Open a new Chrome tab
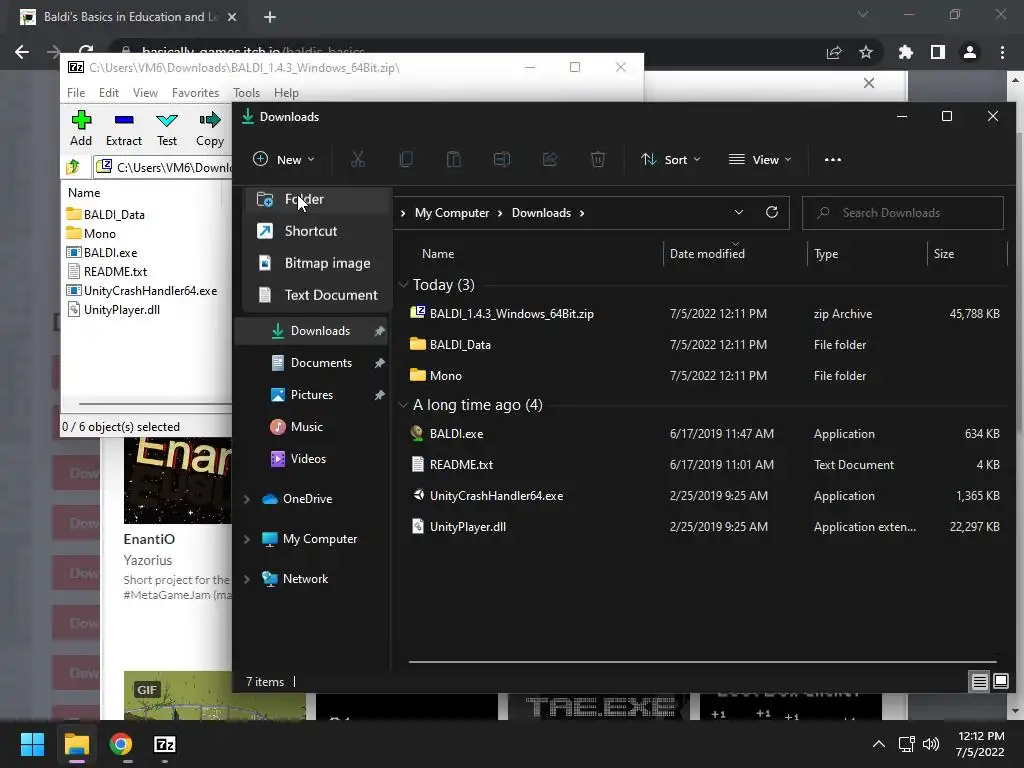This screenshot has width=1024, height=768. [x=270, y=17]
